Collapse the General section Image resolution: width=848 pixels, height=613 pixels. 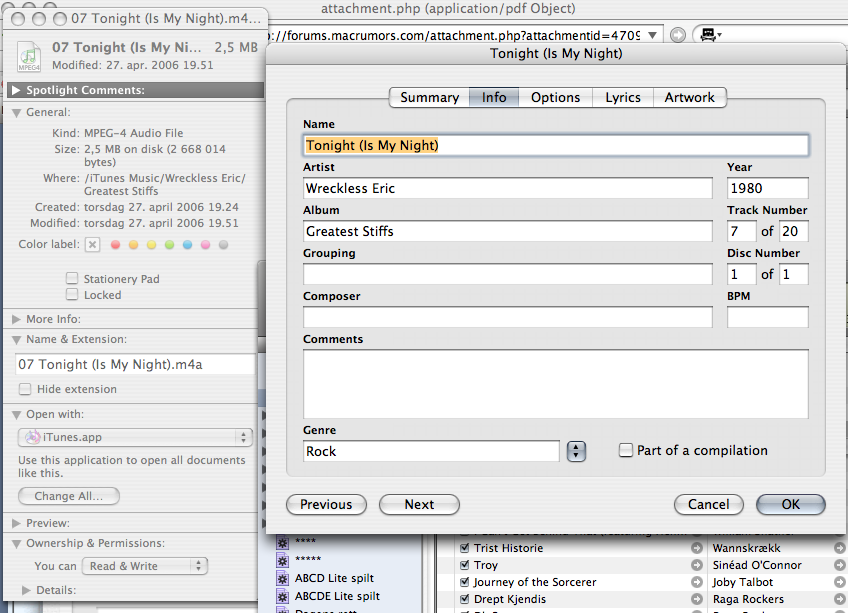(x=16, y=113)
